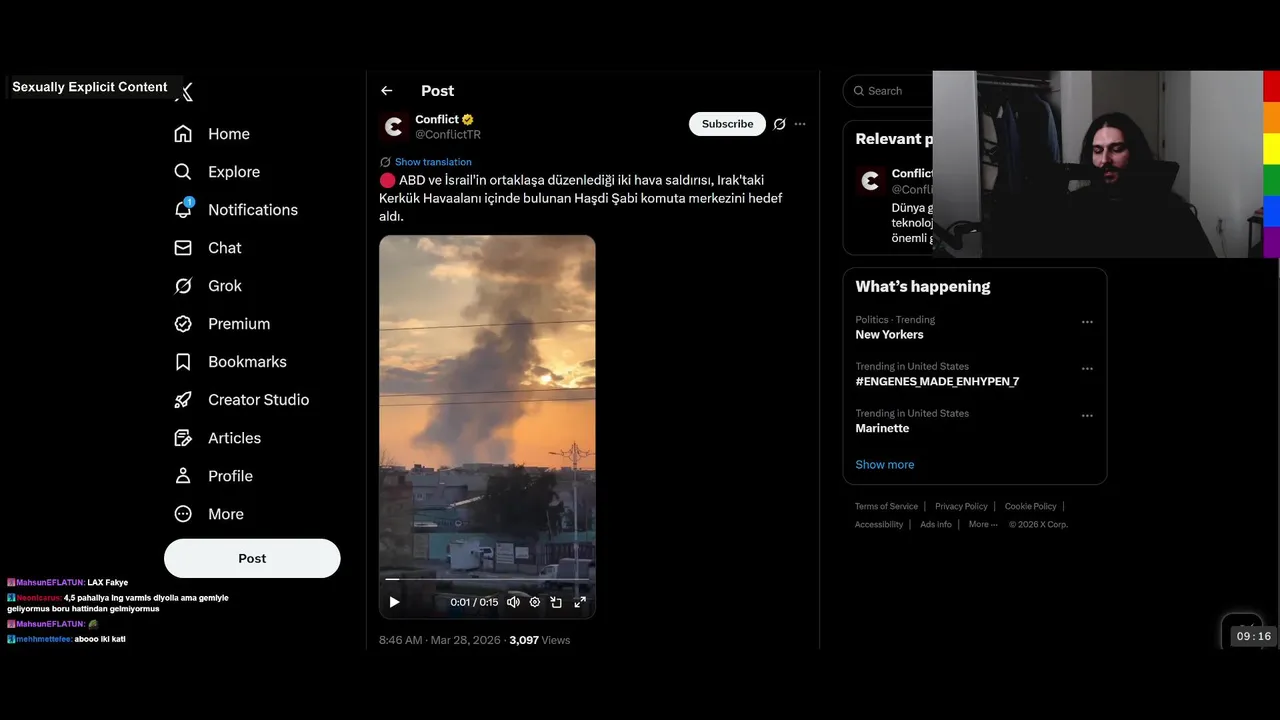Click the white Post button
1280x720 pixels.
[x=252, y=558]
